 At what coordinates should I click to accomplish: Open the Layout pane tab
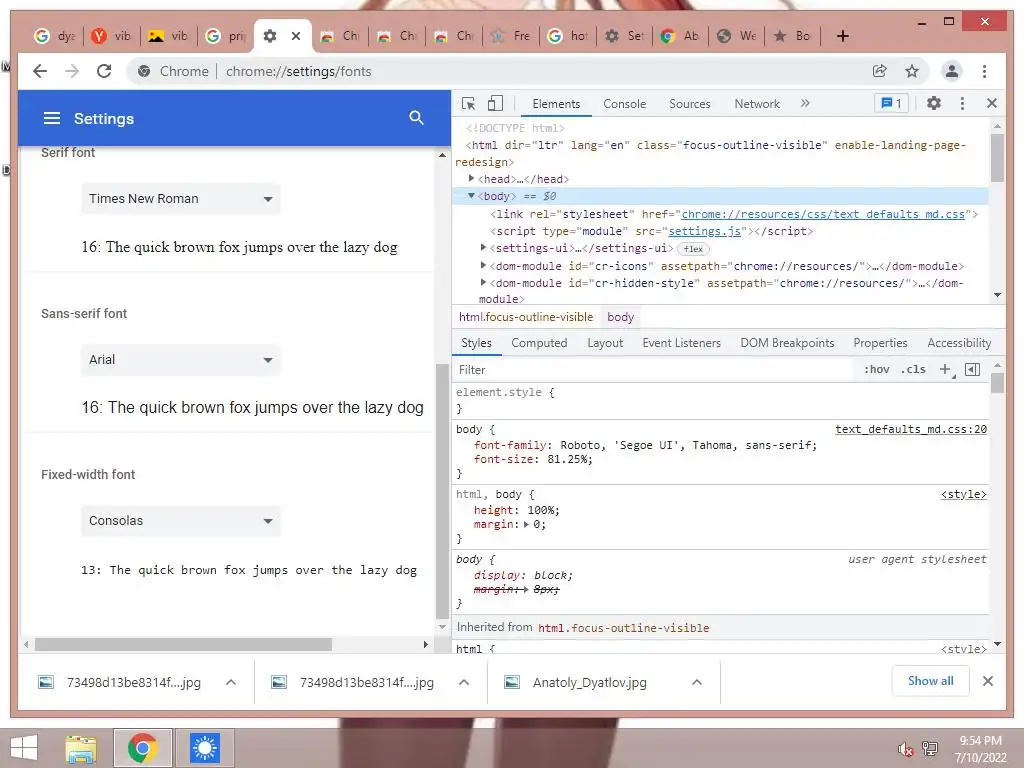605,343
